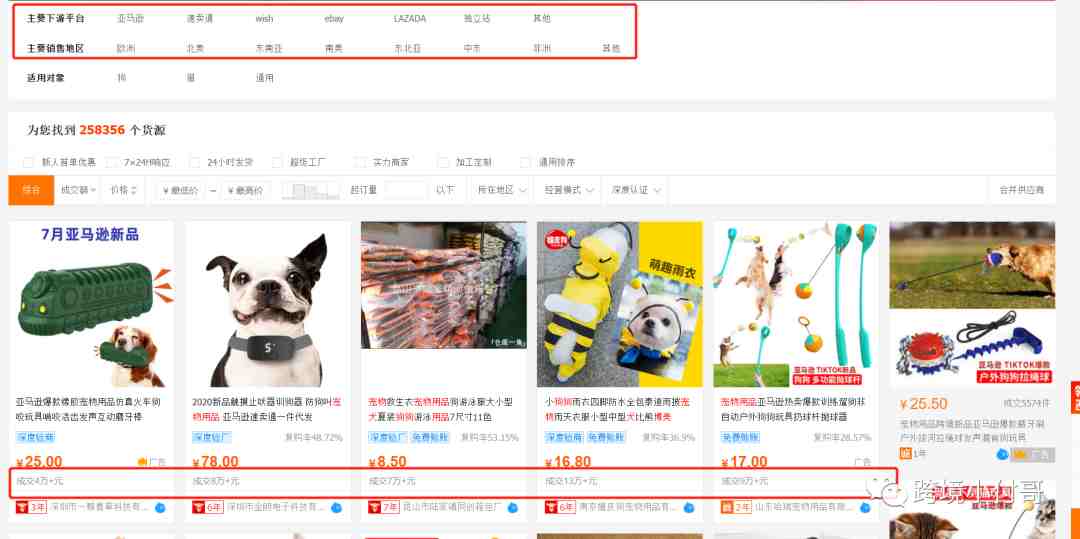Image resolution: width=1080 pixels, height=539 pixels.
Task: Click the ¥16.80 price
Action: [568, 462]
